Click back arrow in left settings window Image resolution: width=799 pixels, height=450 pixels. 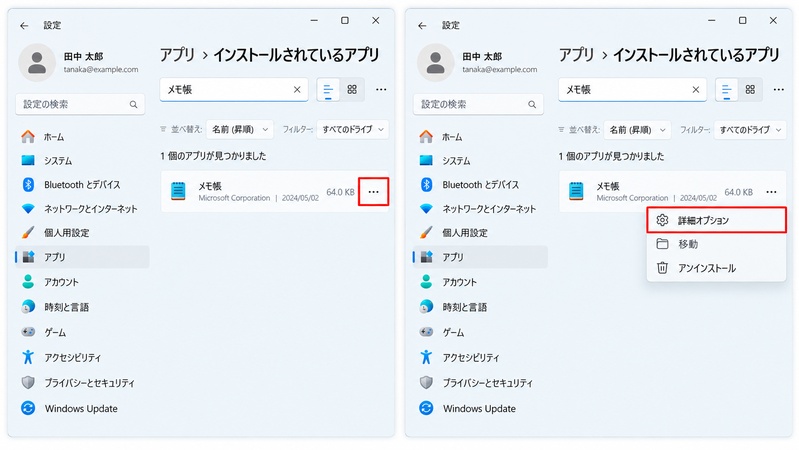(24, 25)
